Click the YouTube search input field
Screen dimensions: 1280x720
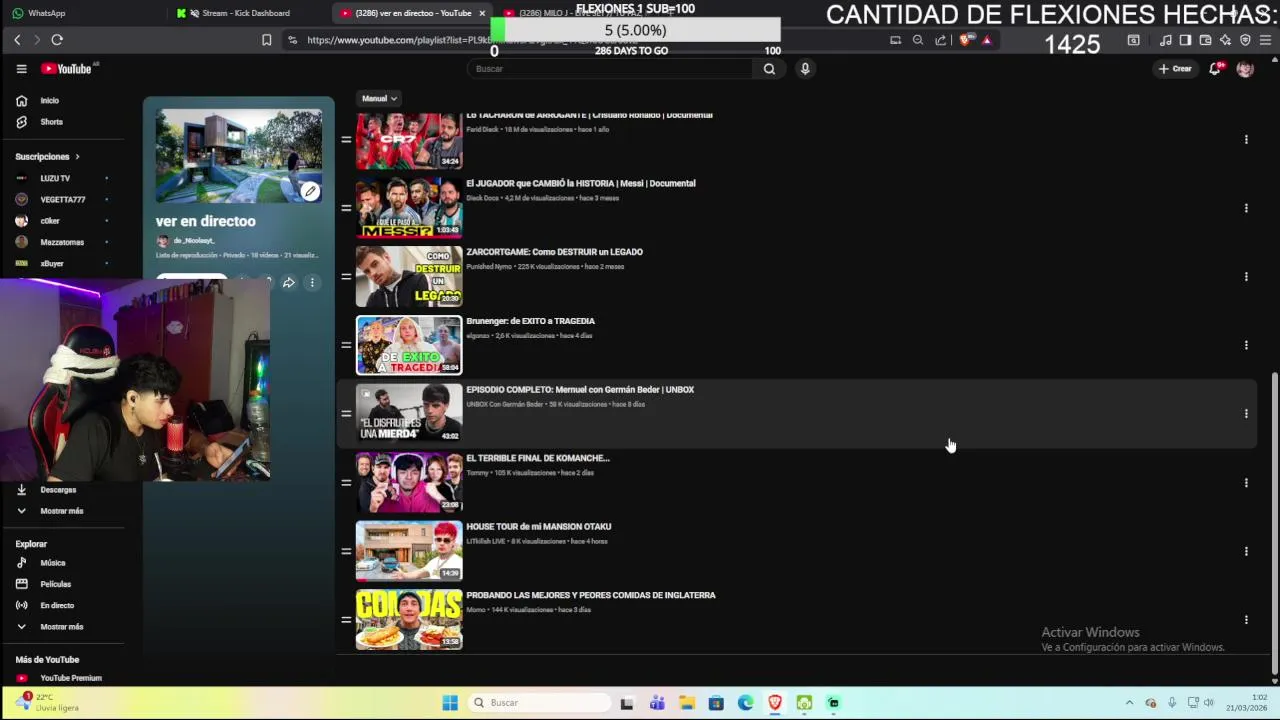coord(611,69)
